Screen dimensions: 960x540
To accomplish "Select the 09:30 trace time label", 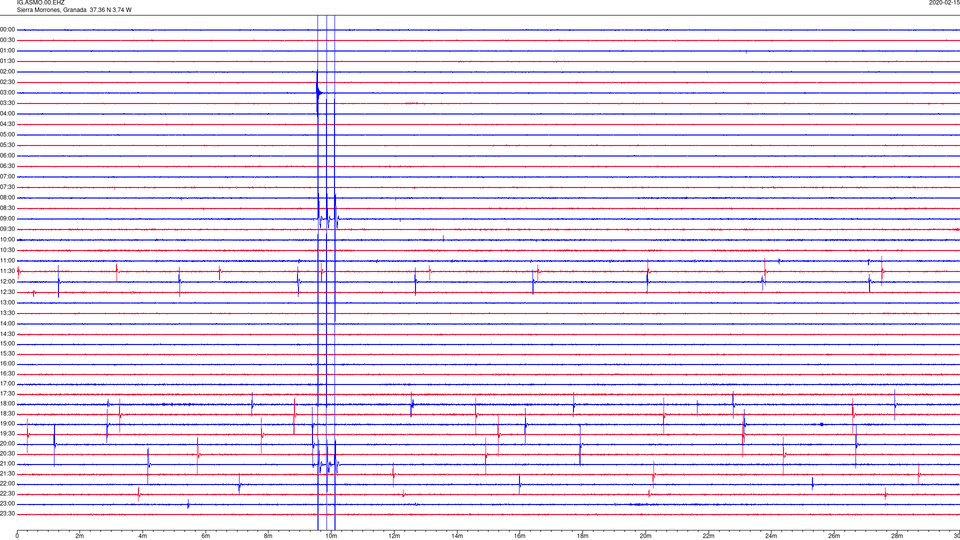I will [7, 229].
